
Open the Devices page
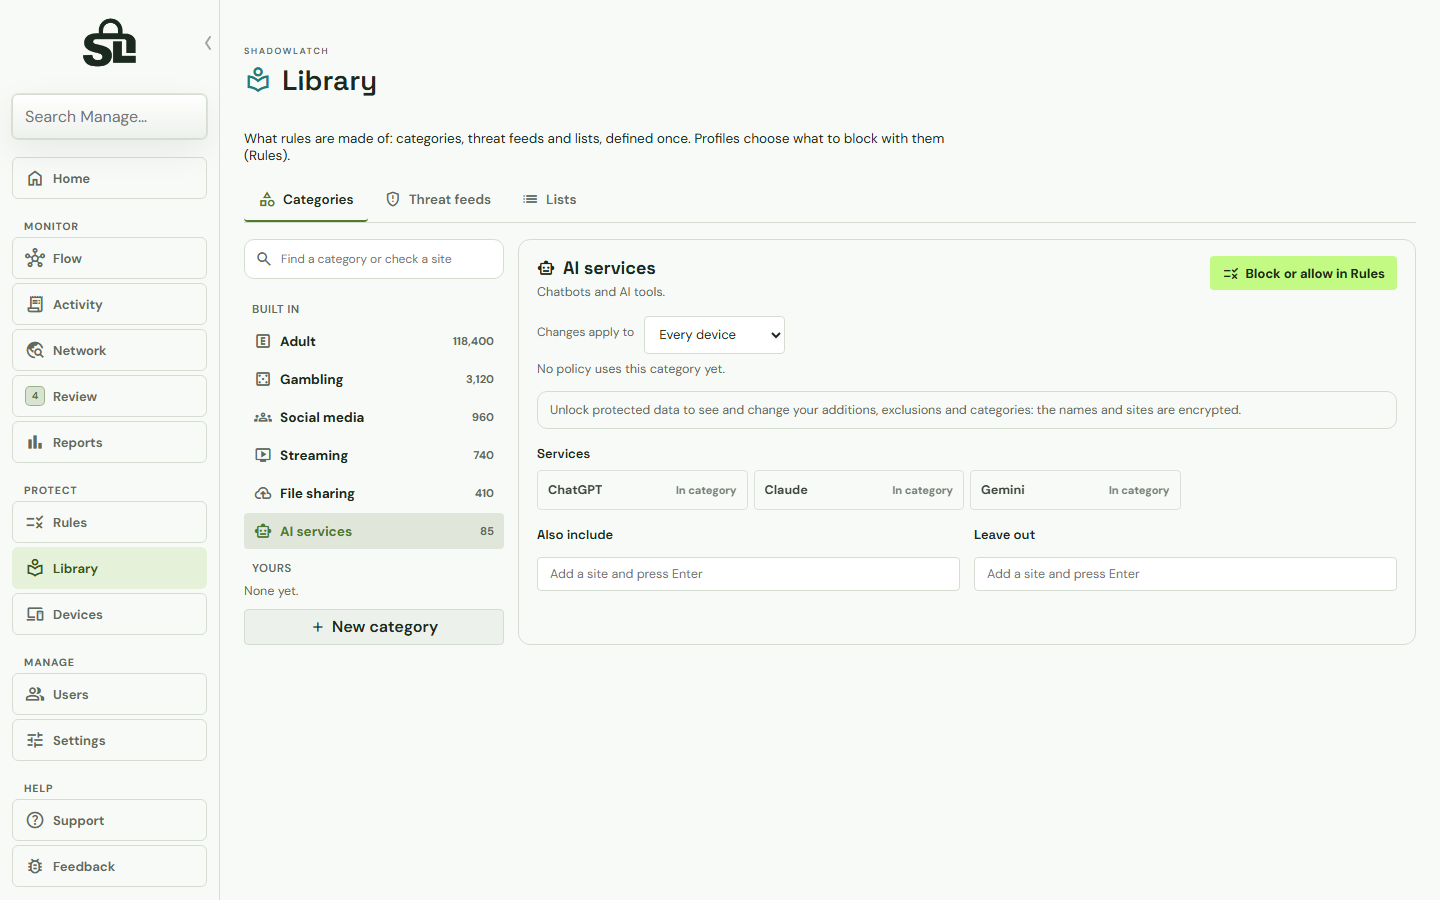109,614
